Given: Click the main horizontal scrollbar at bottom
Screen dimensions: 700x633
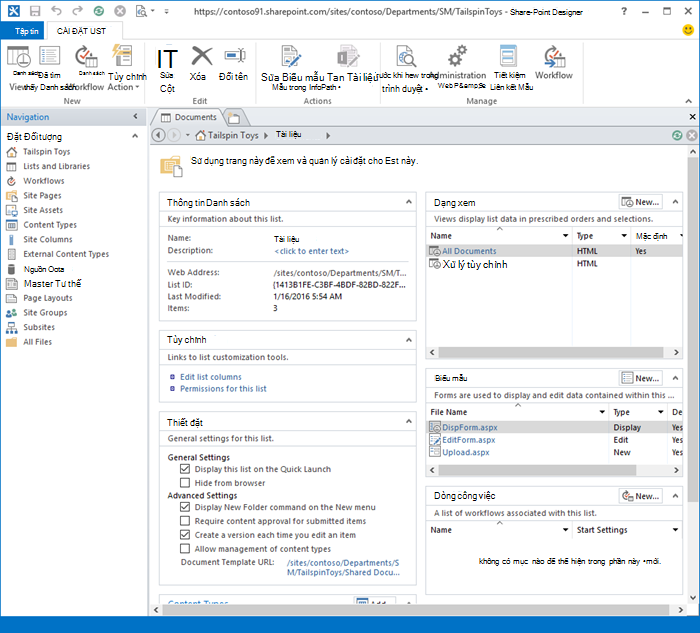Looking at the screenshot, I should coord(415,609).
